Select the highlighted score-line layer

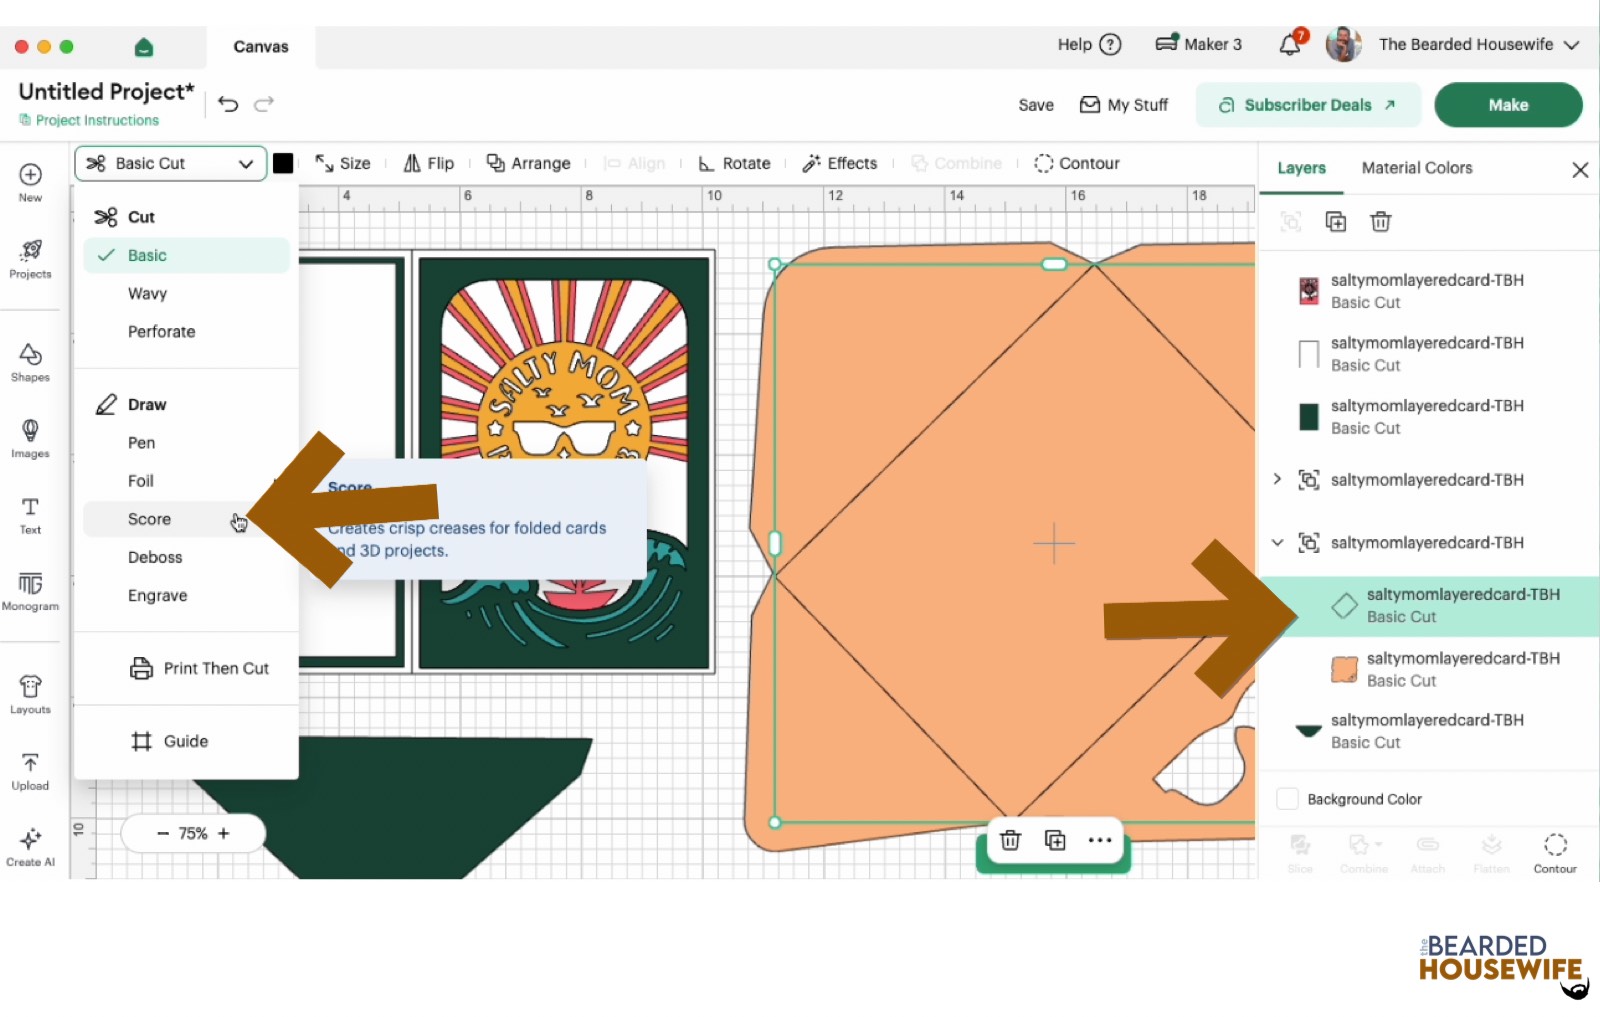(1428, 605)
